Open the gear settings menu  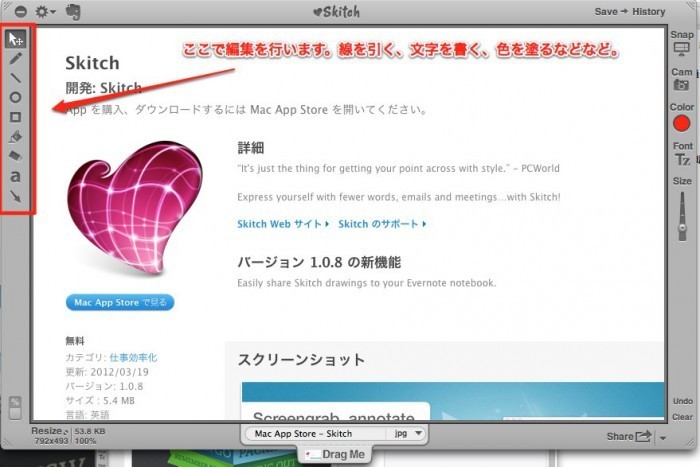click(x=45, y=12)
